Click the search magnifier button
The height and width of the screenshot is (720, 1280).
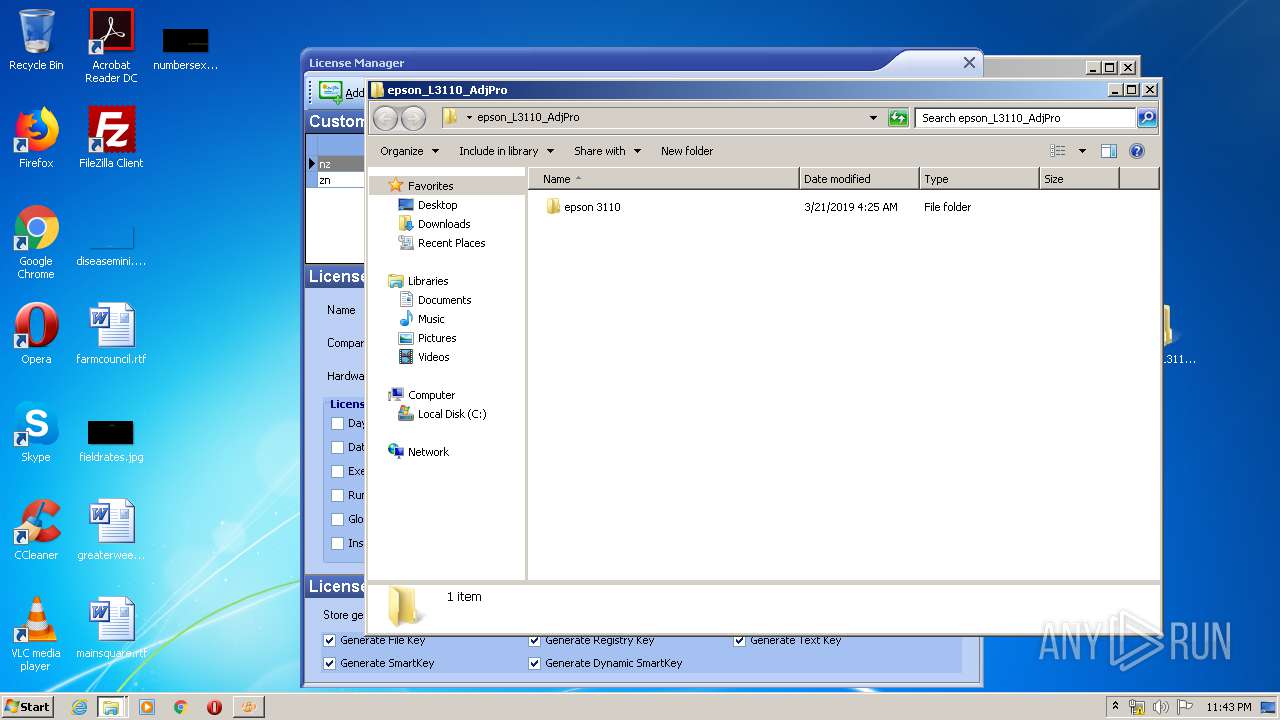point(1147,118)
